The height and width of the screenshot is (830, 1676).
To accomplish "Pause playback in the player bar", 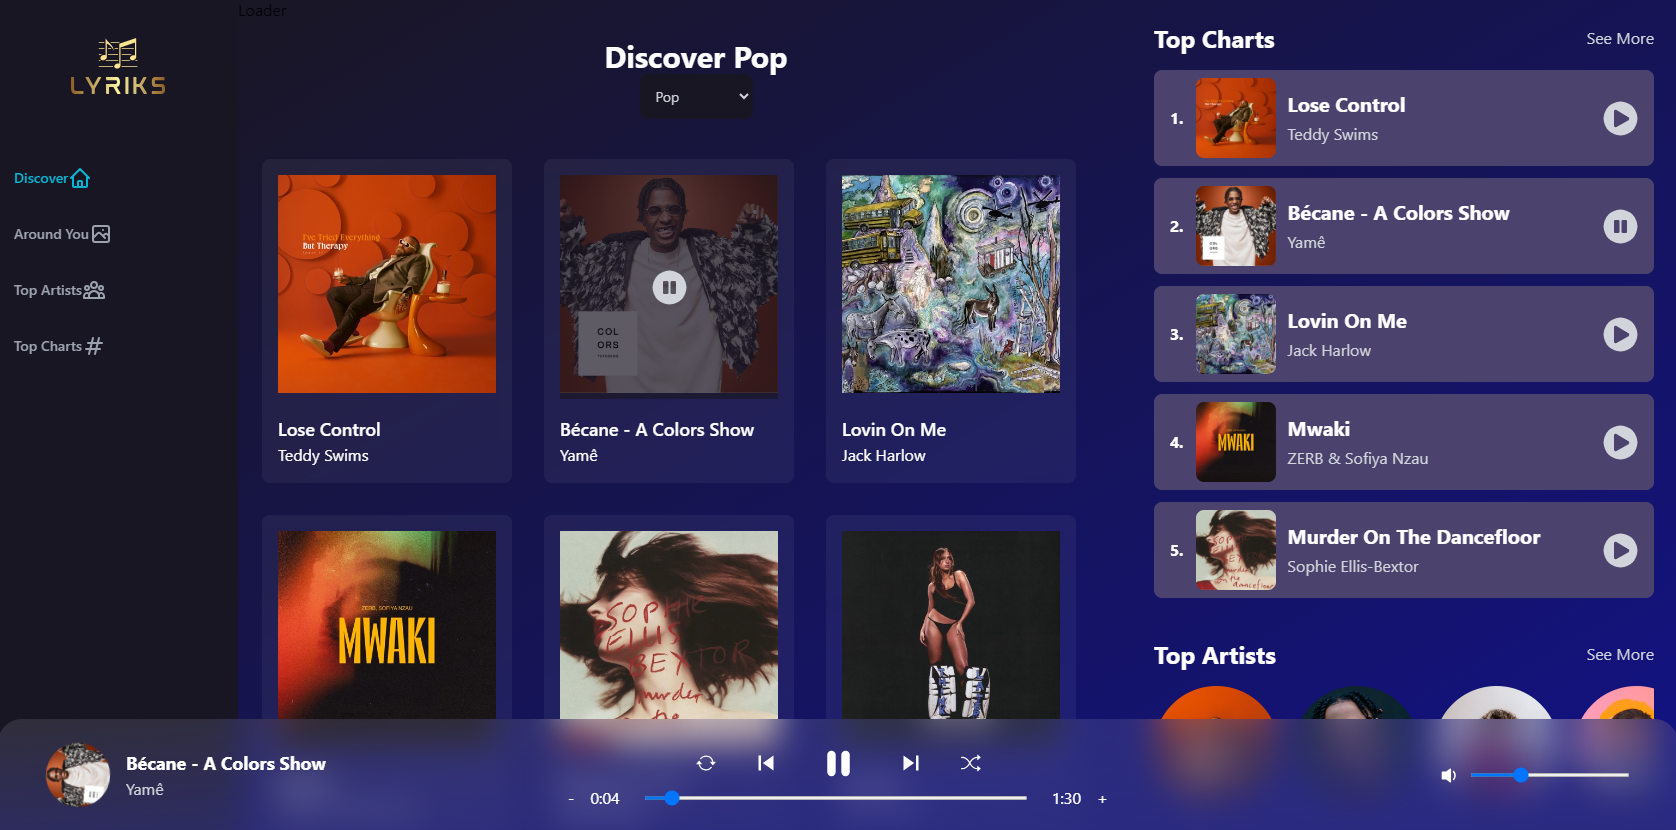I will [838, 764].
